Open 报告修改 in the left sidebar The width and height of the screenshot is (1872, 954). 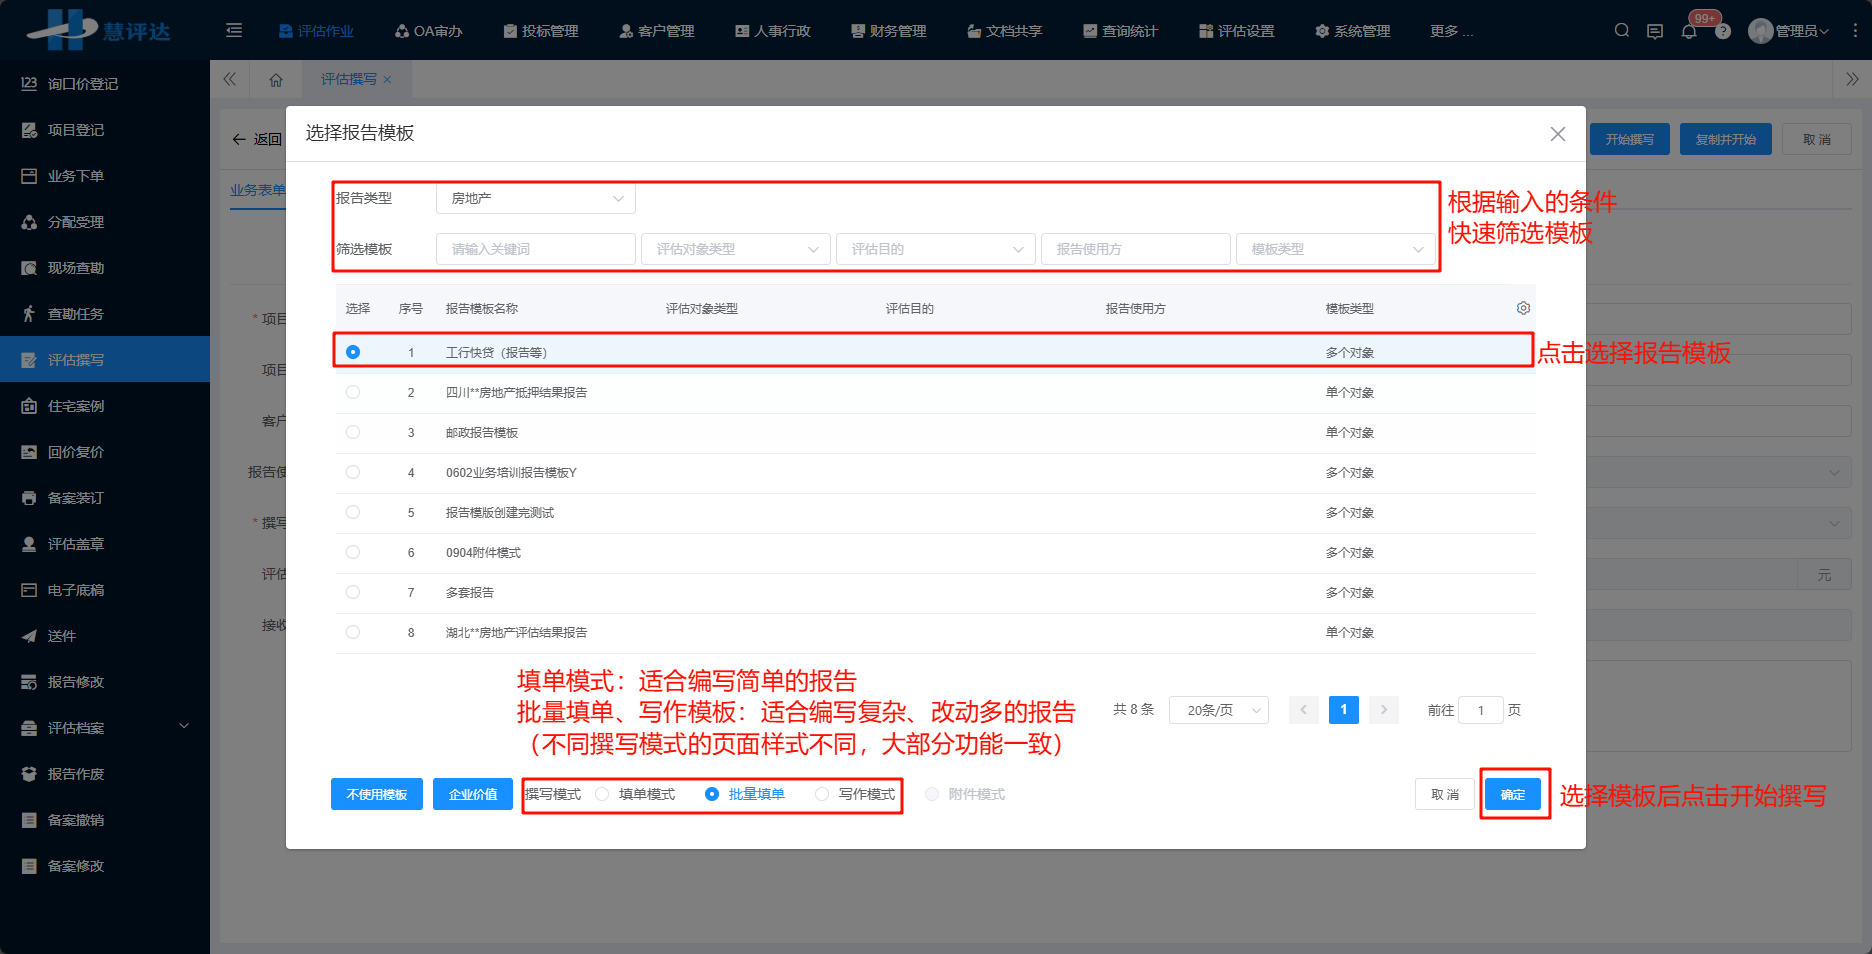[76, 682]
